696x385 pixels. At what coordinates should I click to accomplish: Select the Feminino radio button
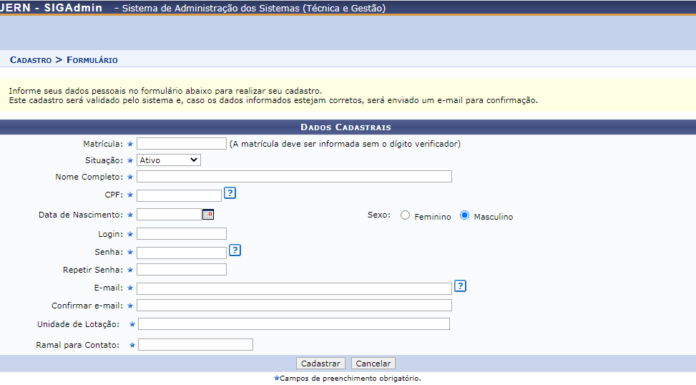405,215
